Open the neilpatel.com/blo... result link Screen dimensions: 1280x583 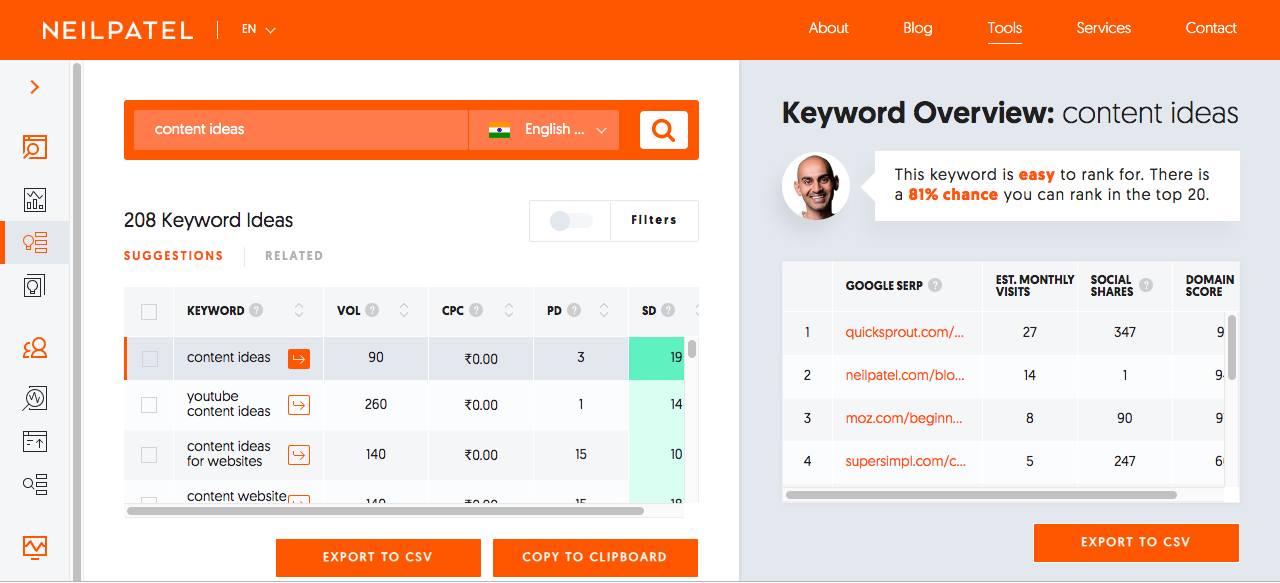[905, 375]
